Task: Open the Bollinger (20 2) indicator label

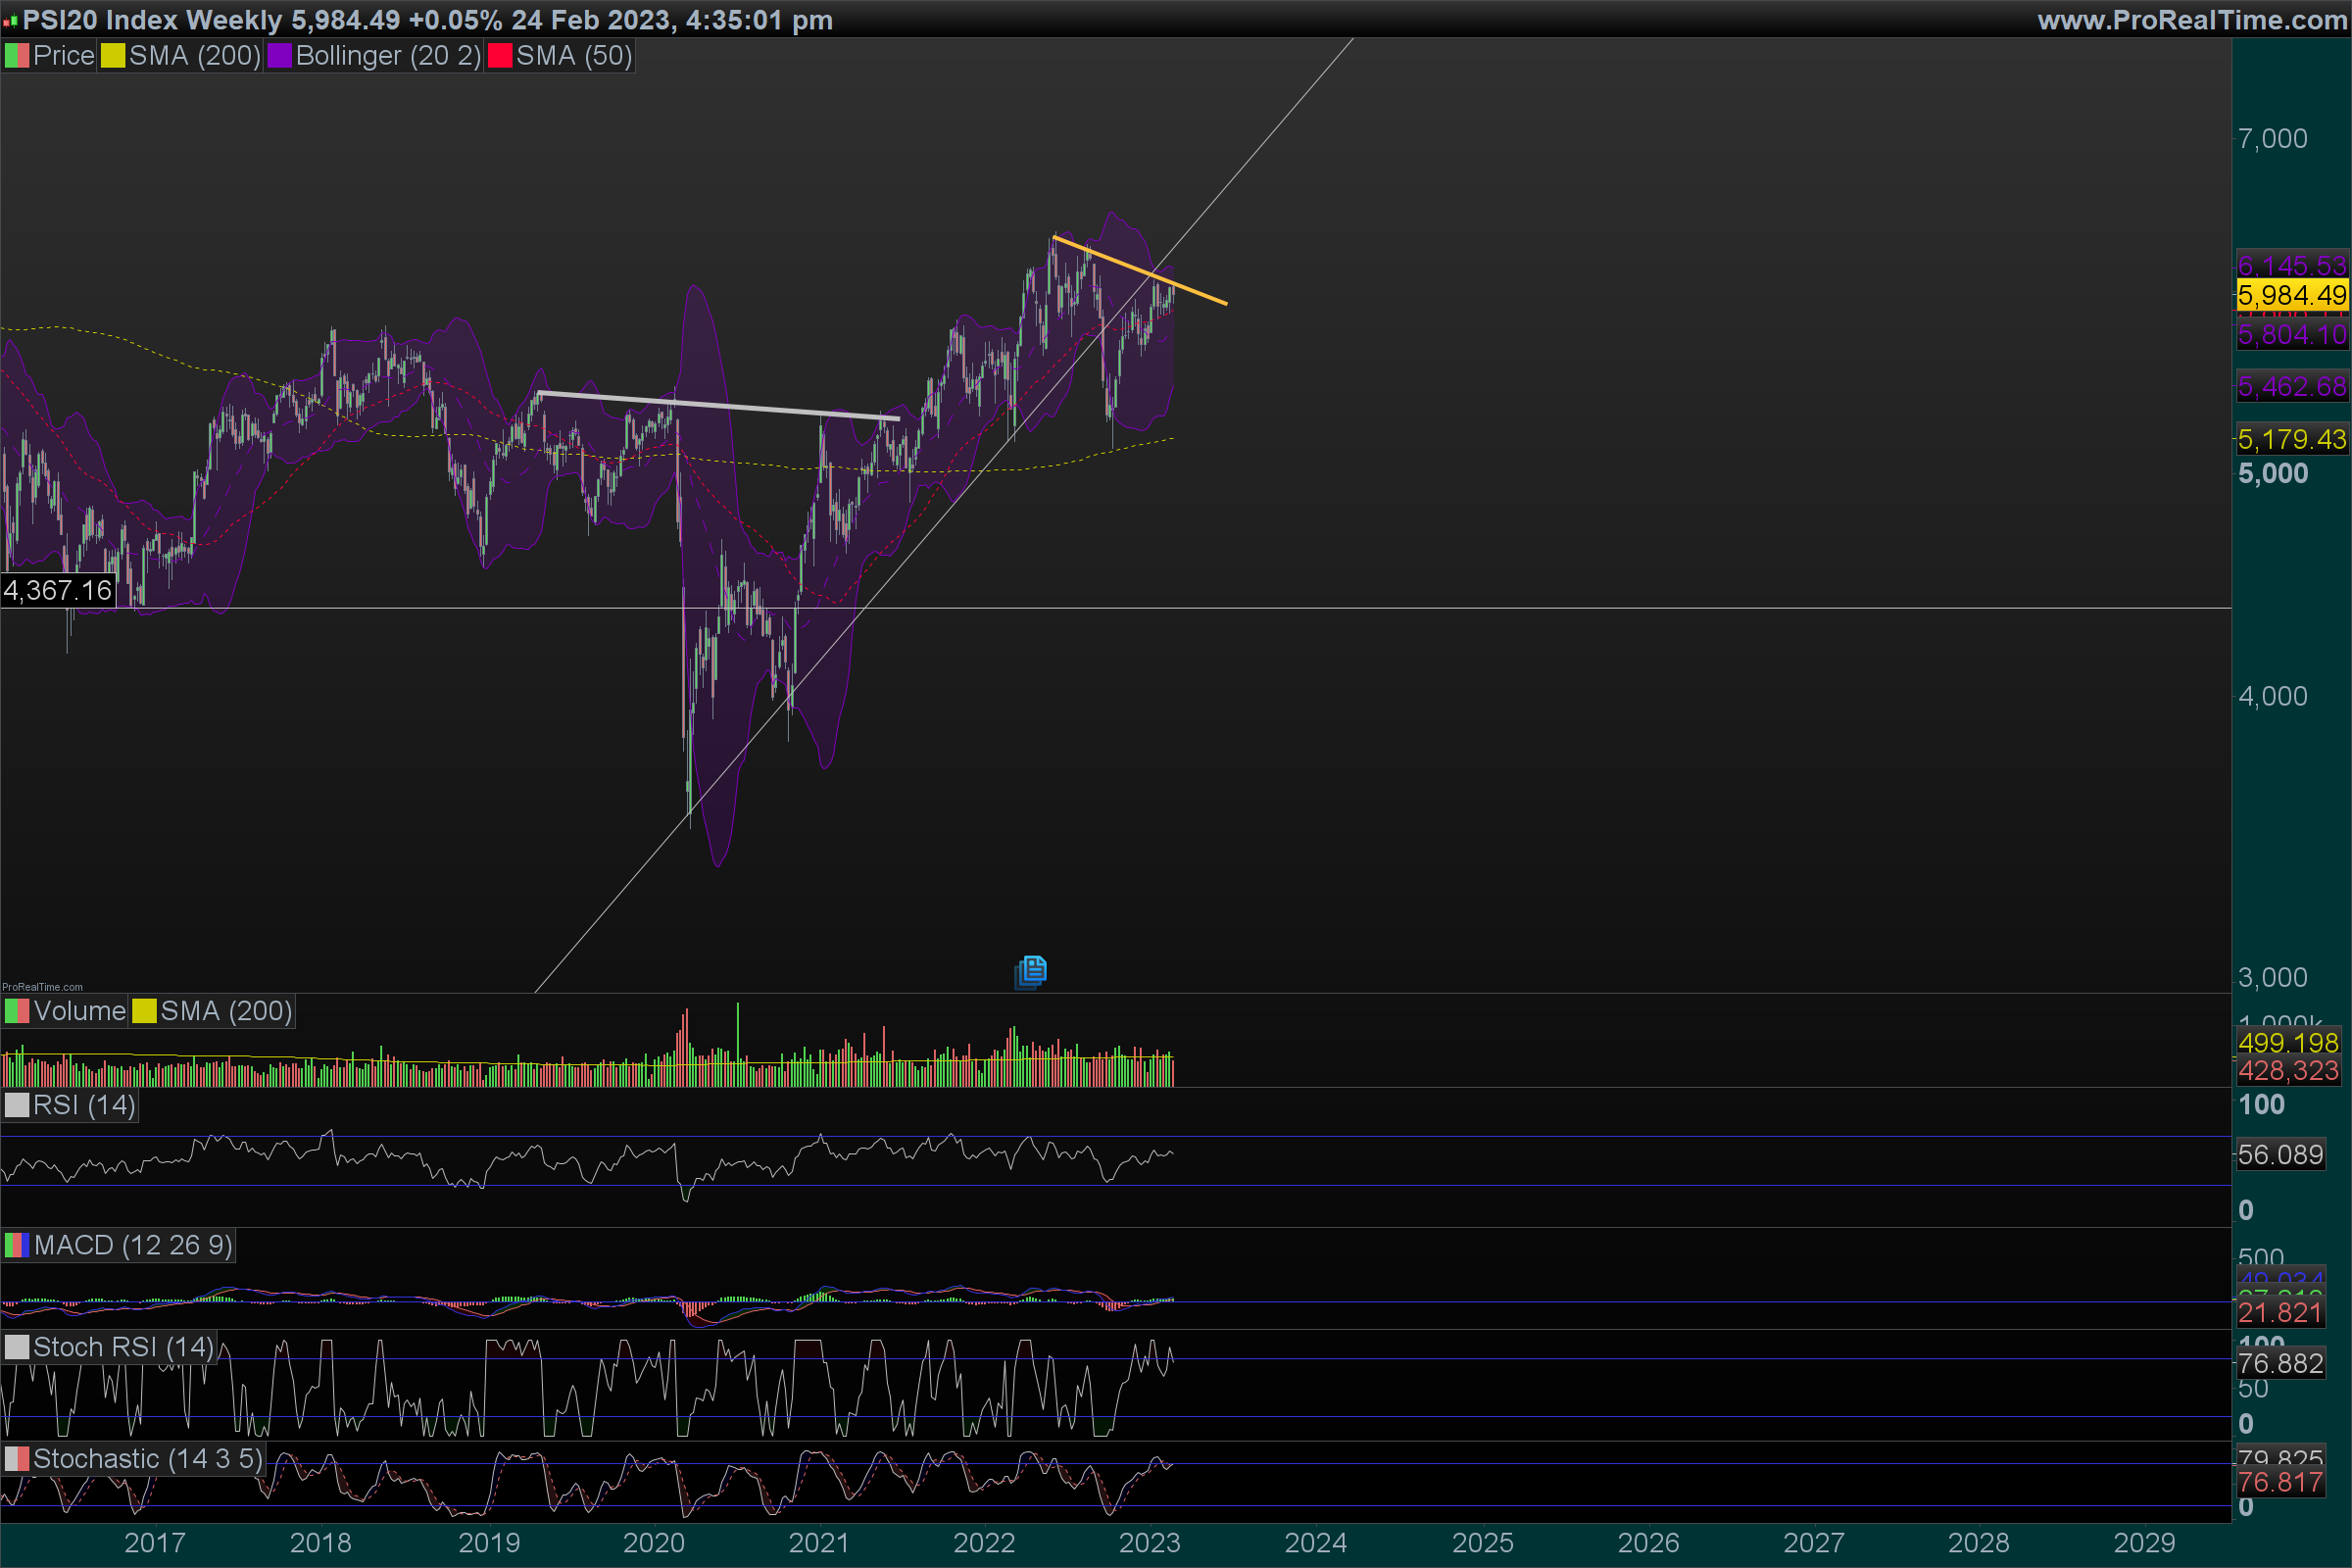Action: click(x=388, y=56)
